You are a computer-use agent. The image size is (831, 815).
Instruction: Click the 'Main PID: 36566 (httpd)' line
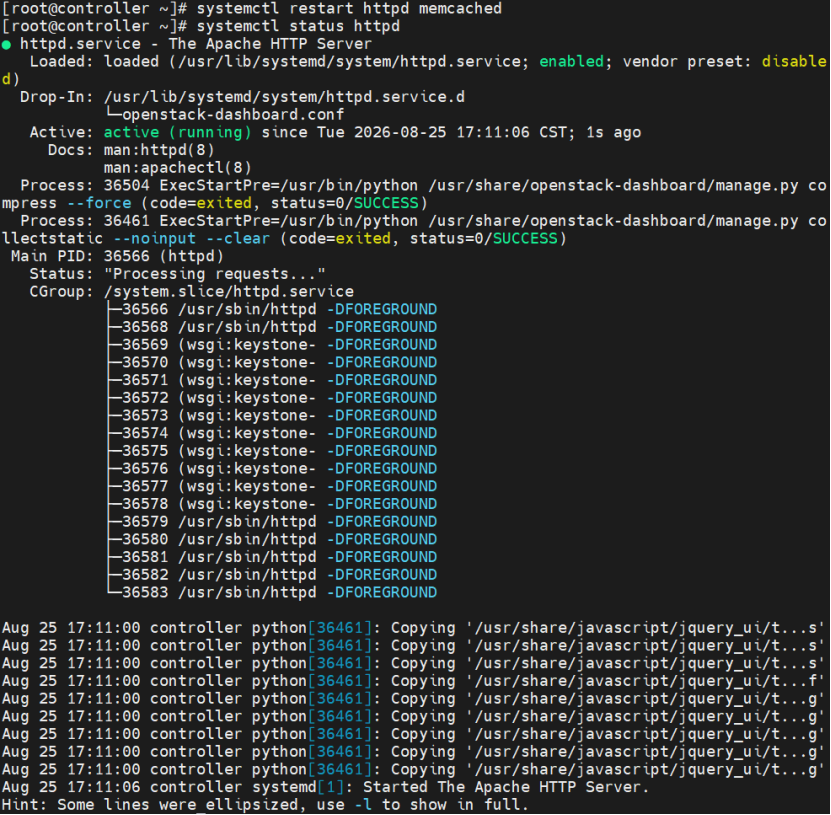117,256
